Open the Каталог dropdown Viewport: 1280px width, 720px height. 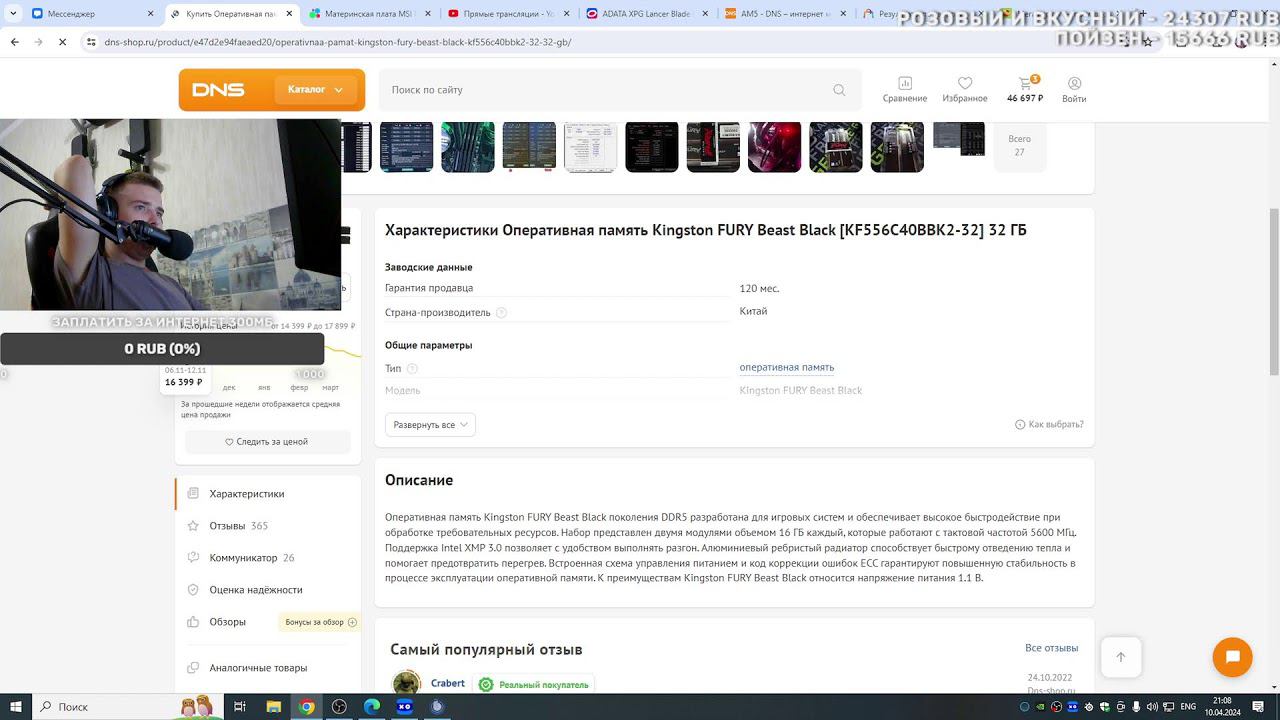[x=315, y=90]
